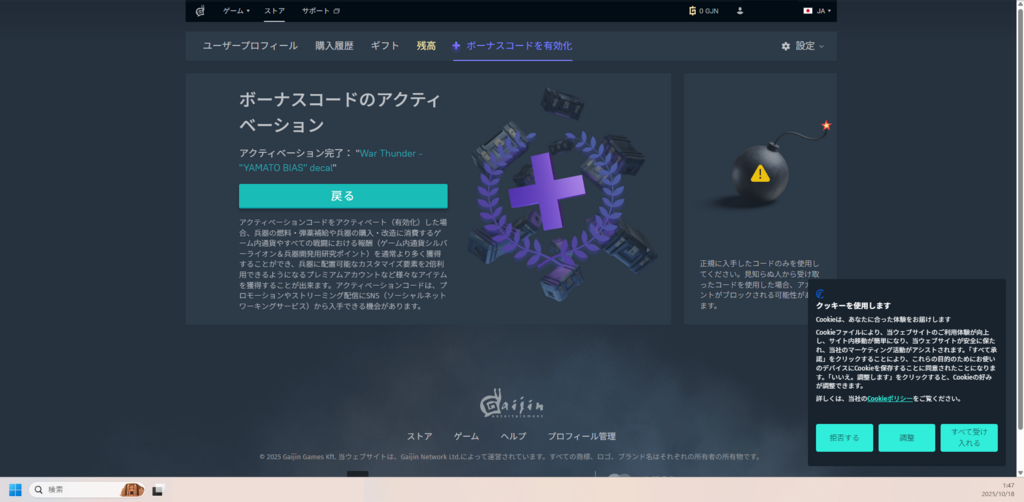Open the user account icon
Image resolution: width=1024 pixels, height=502 pixels.
(740, 11)
